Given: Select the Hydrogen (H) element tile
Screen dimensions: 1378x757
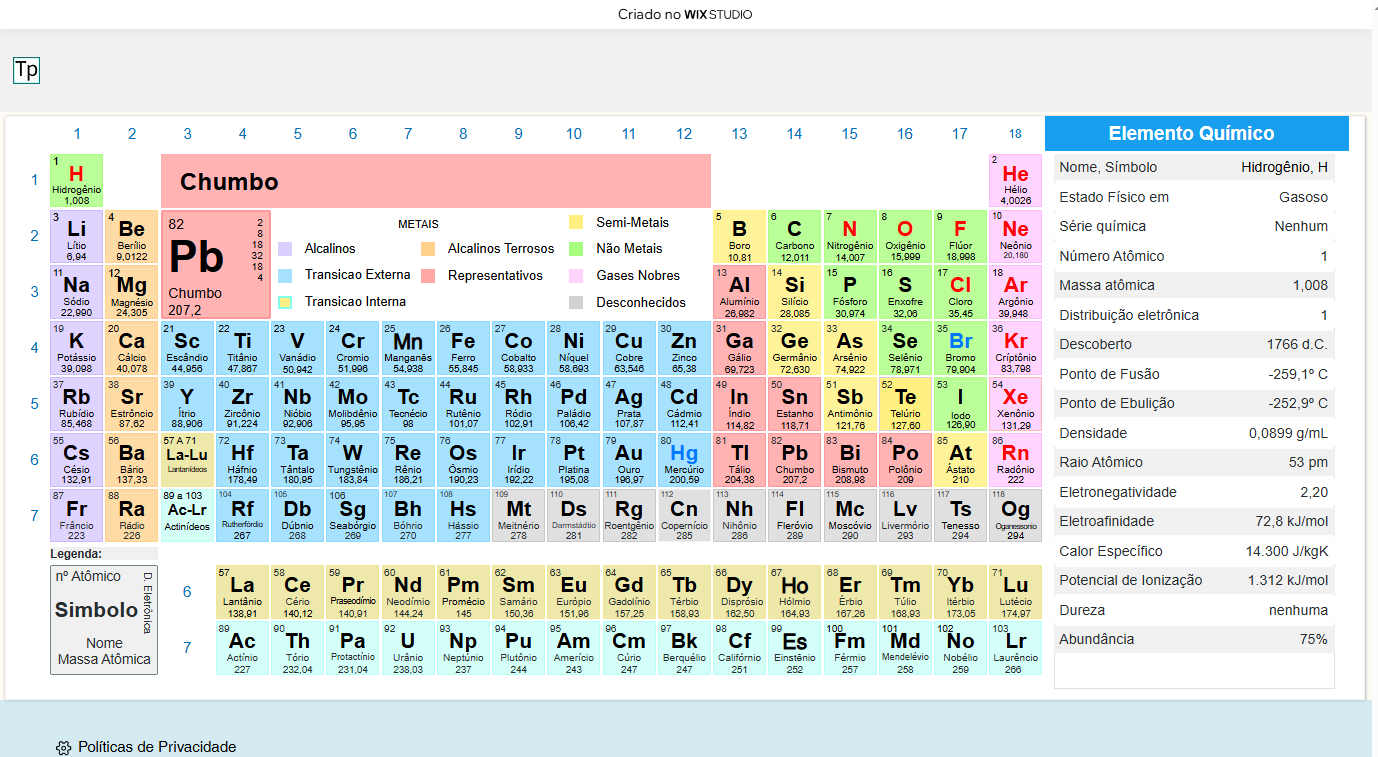Looking at the screenshot, I should pyautogui.click(x=77, y=180).
